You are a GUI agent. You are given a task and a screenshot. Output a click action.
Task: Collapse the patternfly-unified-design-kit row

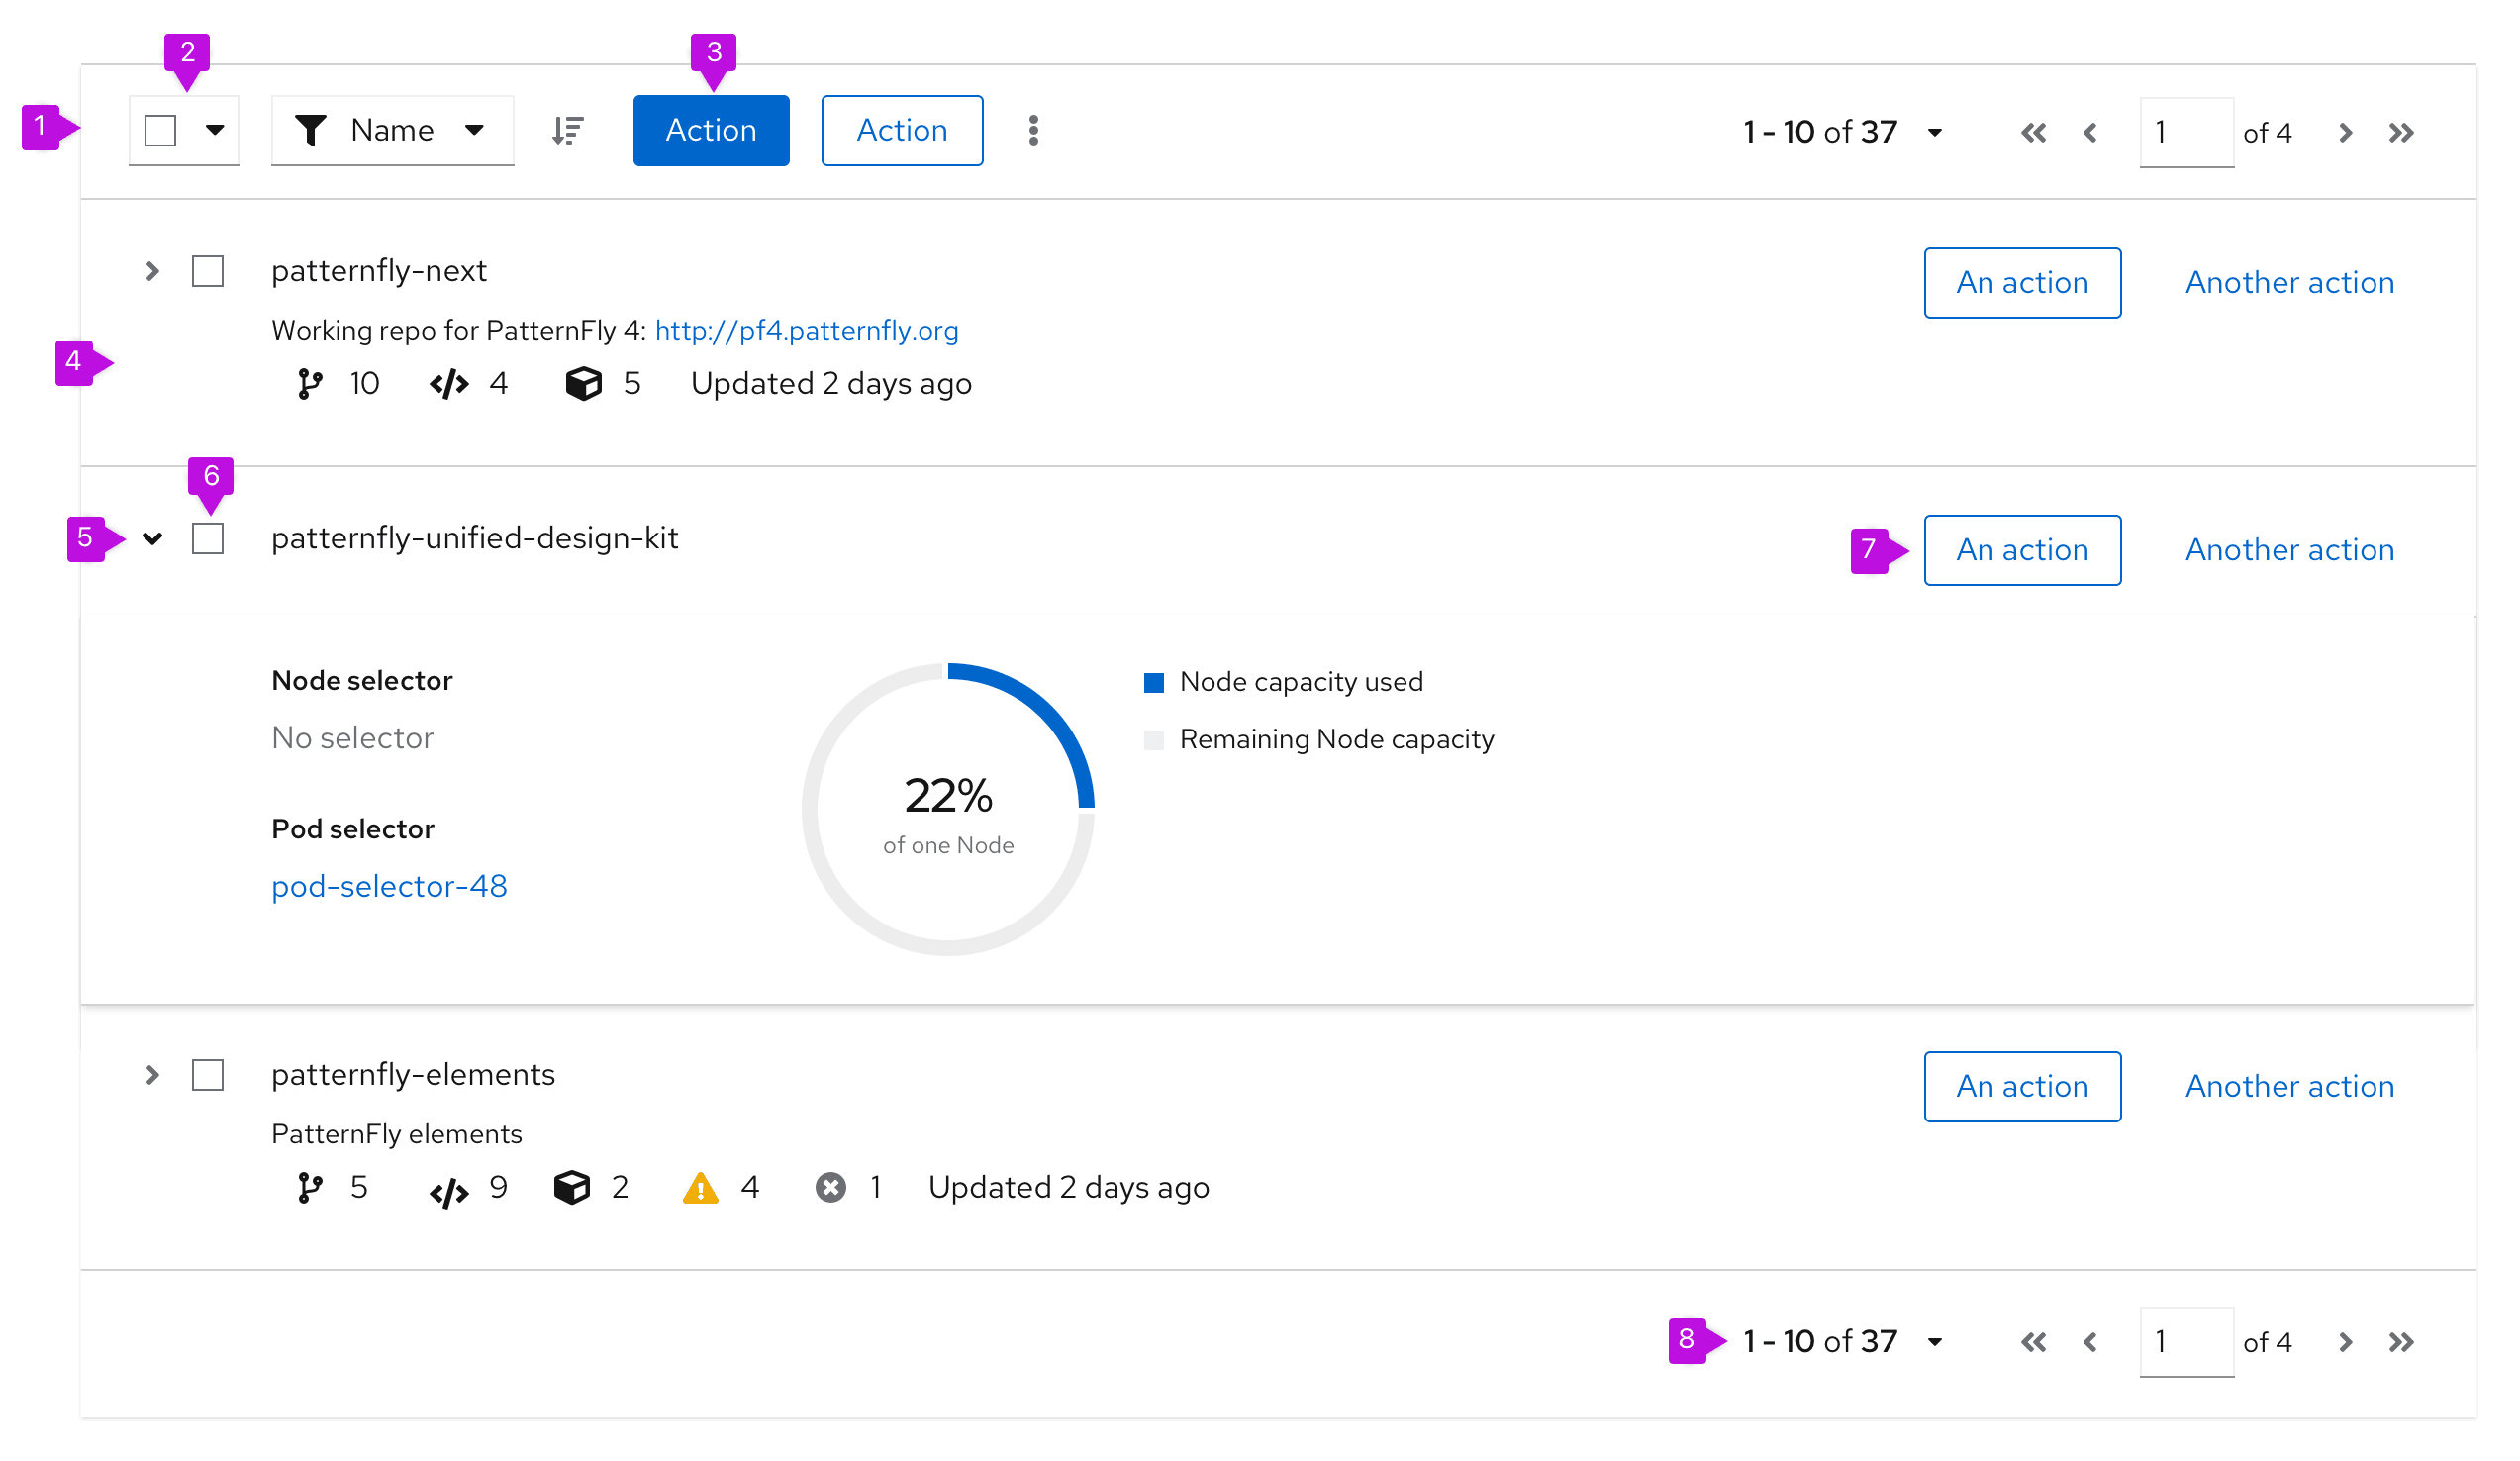click(152, 539)
